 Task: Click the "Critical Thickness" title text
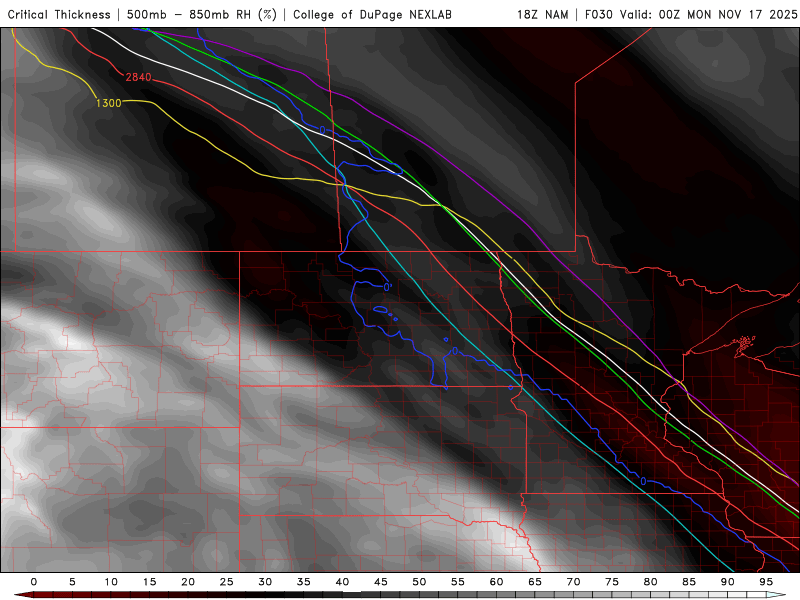click(x=59, y=14)
